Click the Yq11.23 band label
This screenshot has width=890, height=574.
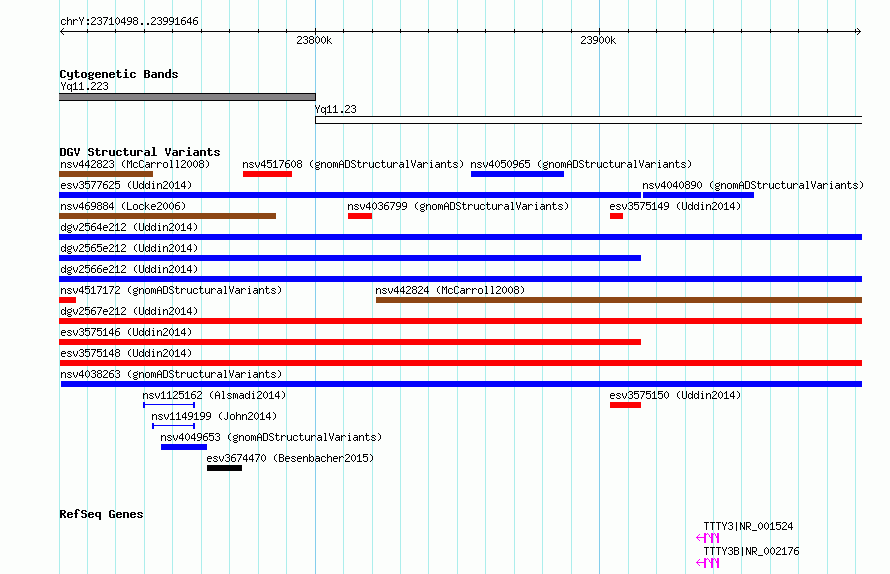pyautogui.click(x=335, y=109)
